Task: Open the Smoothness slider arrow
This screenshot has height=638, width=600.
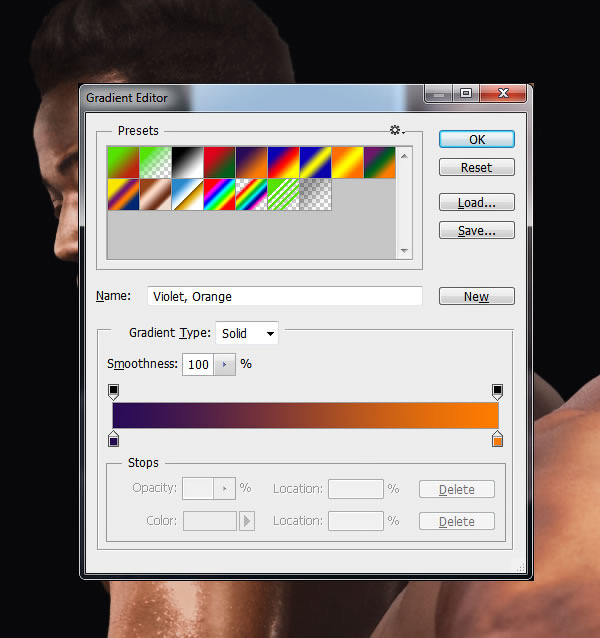Action: coord(225,364)
